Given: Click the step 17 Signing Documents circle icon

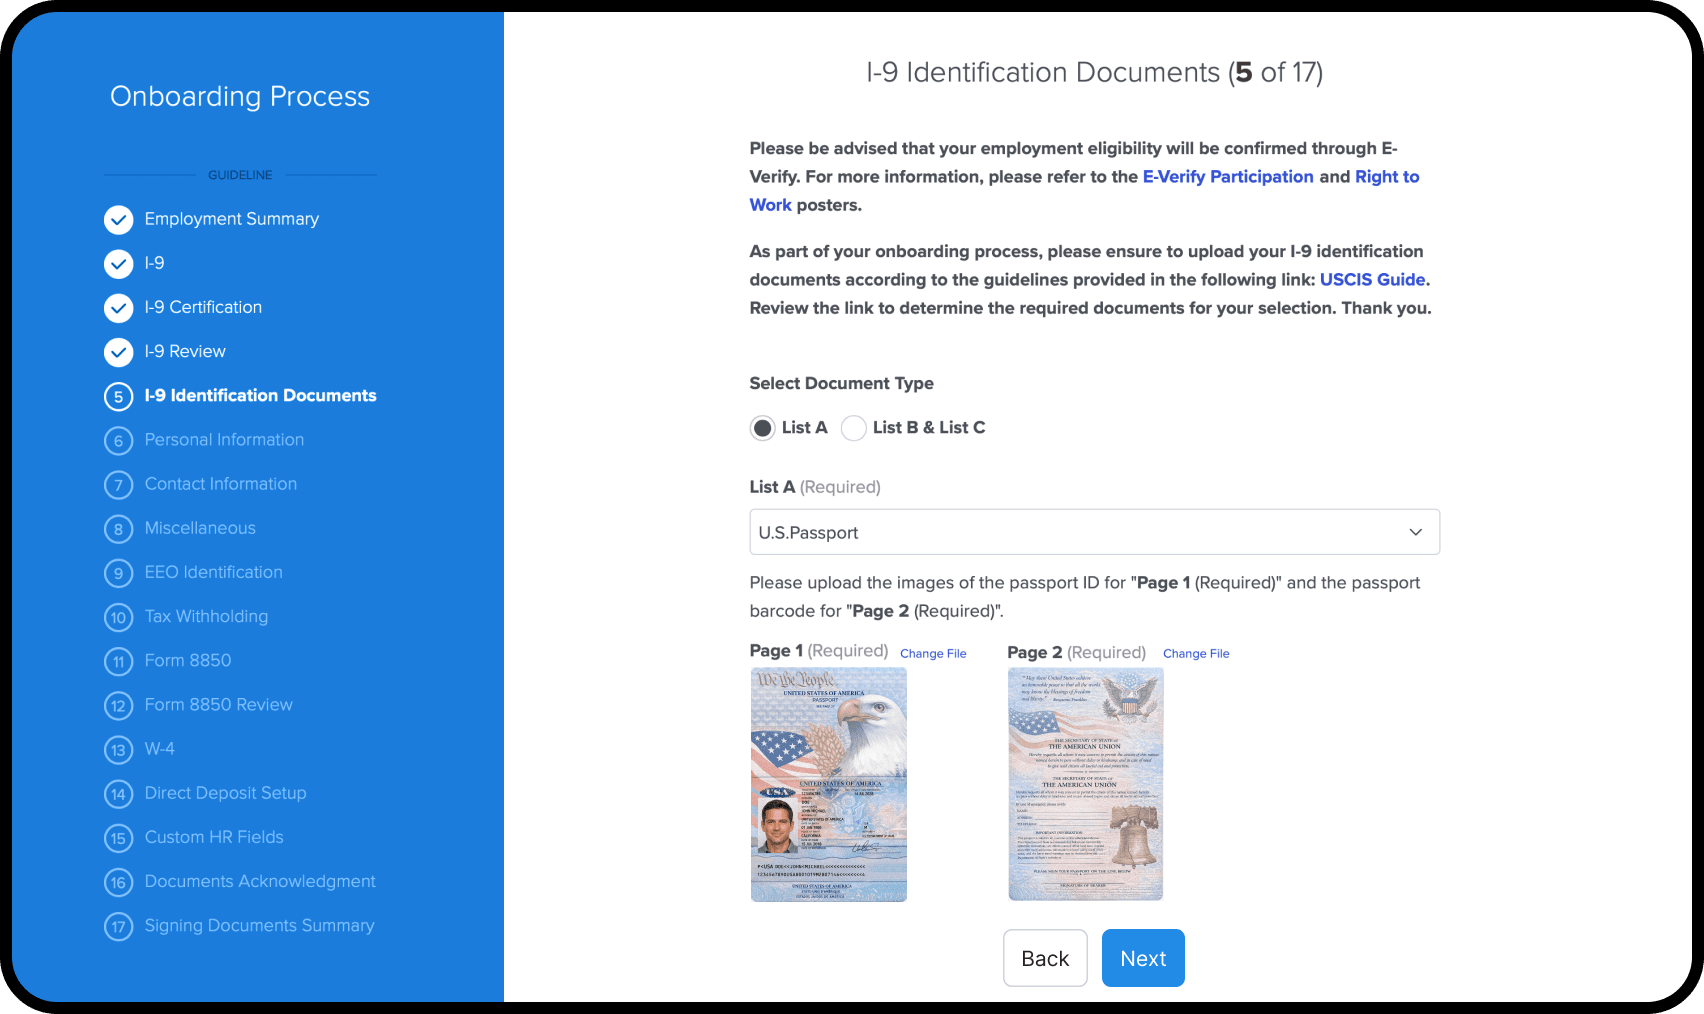Looking at the screenshot, I should click(118, 926).
